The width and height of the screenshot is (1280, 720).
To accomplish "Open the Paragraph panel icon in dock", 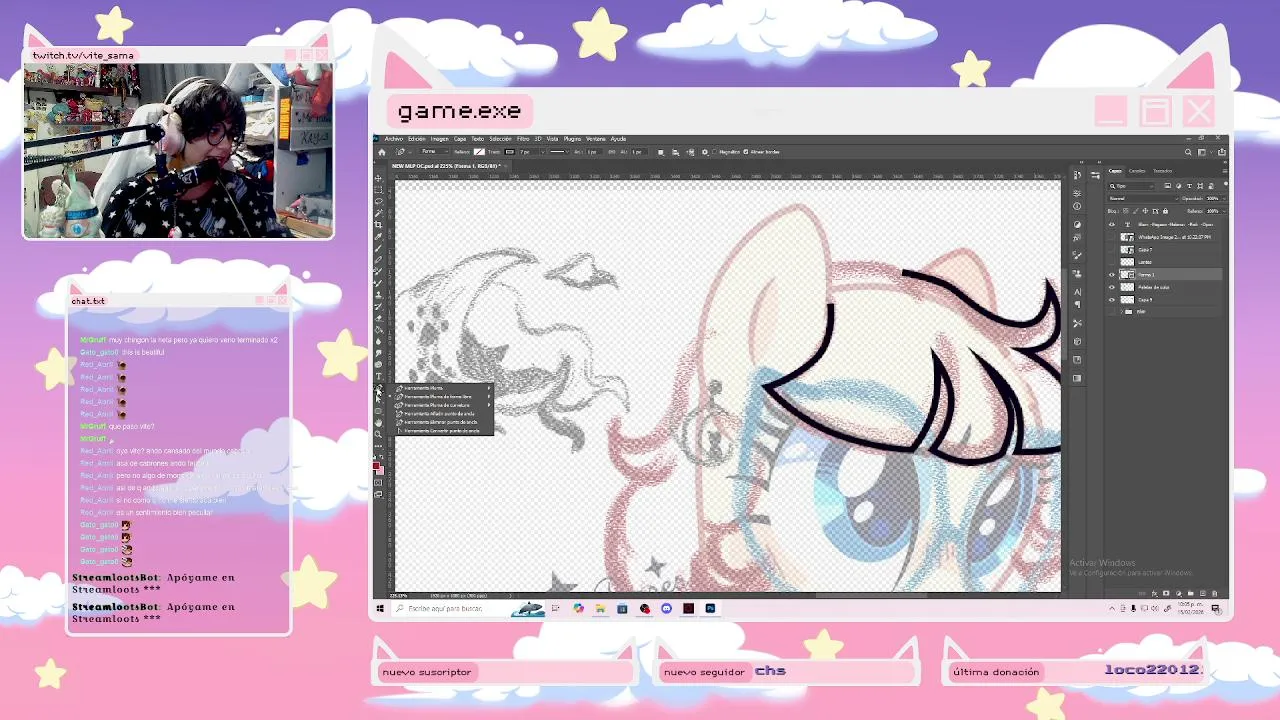I will tap(1077, 304).
